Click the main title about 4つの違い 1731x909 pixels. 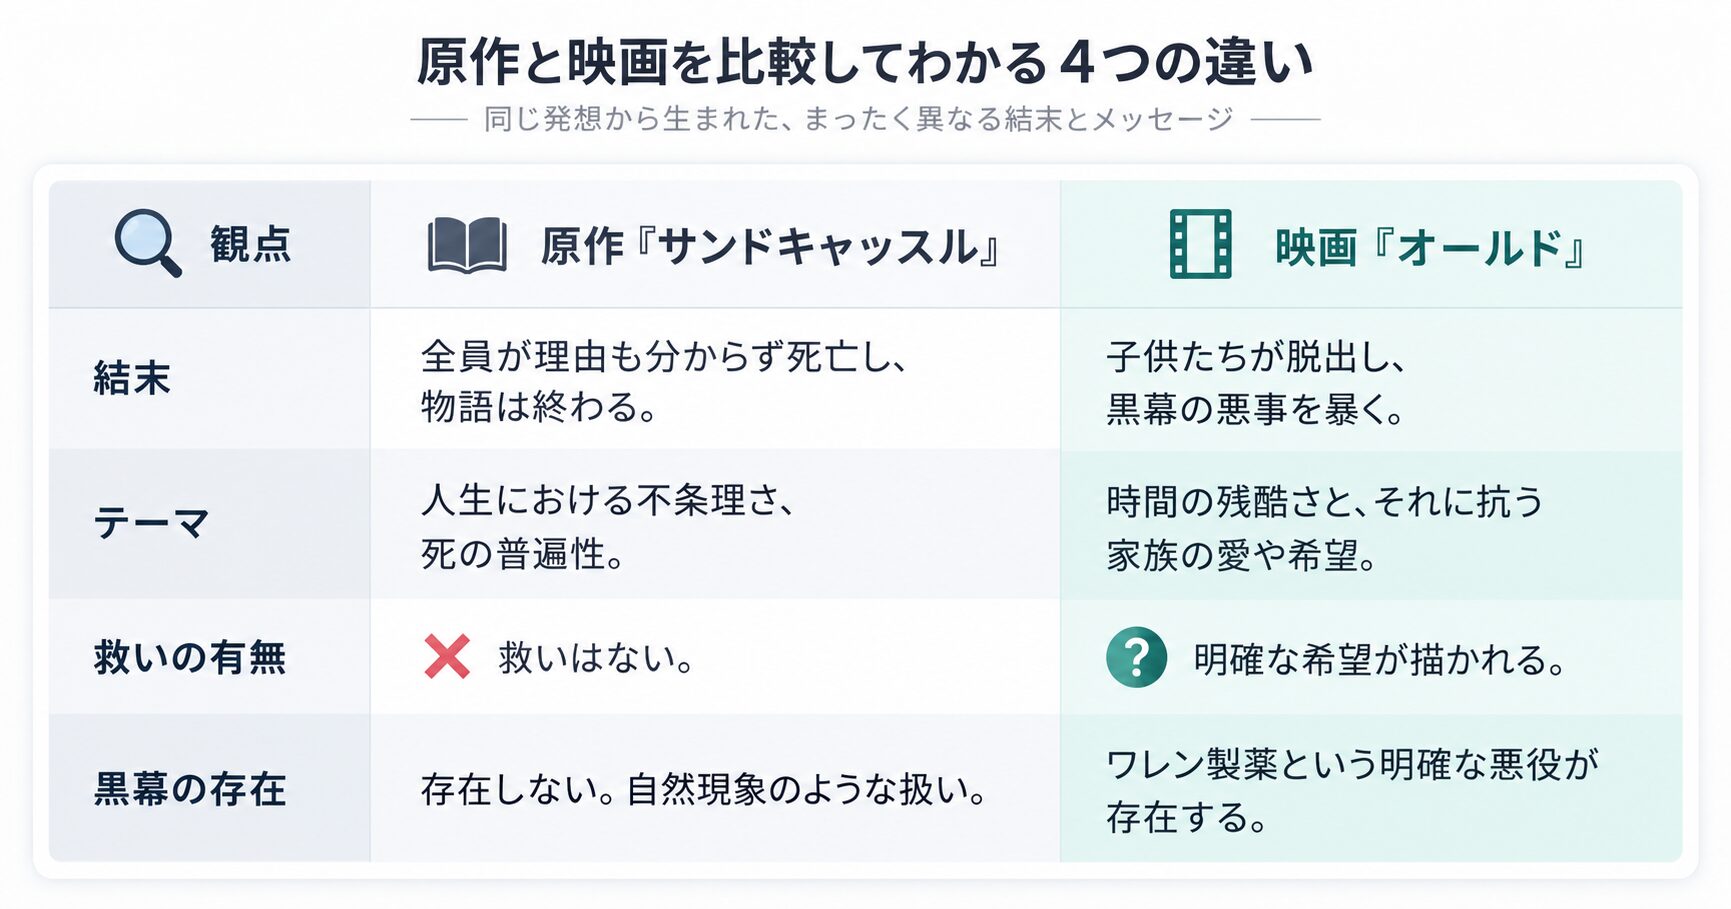click(x=865, y=61)
